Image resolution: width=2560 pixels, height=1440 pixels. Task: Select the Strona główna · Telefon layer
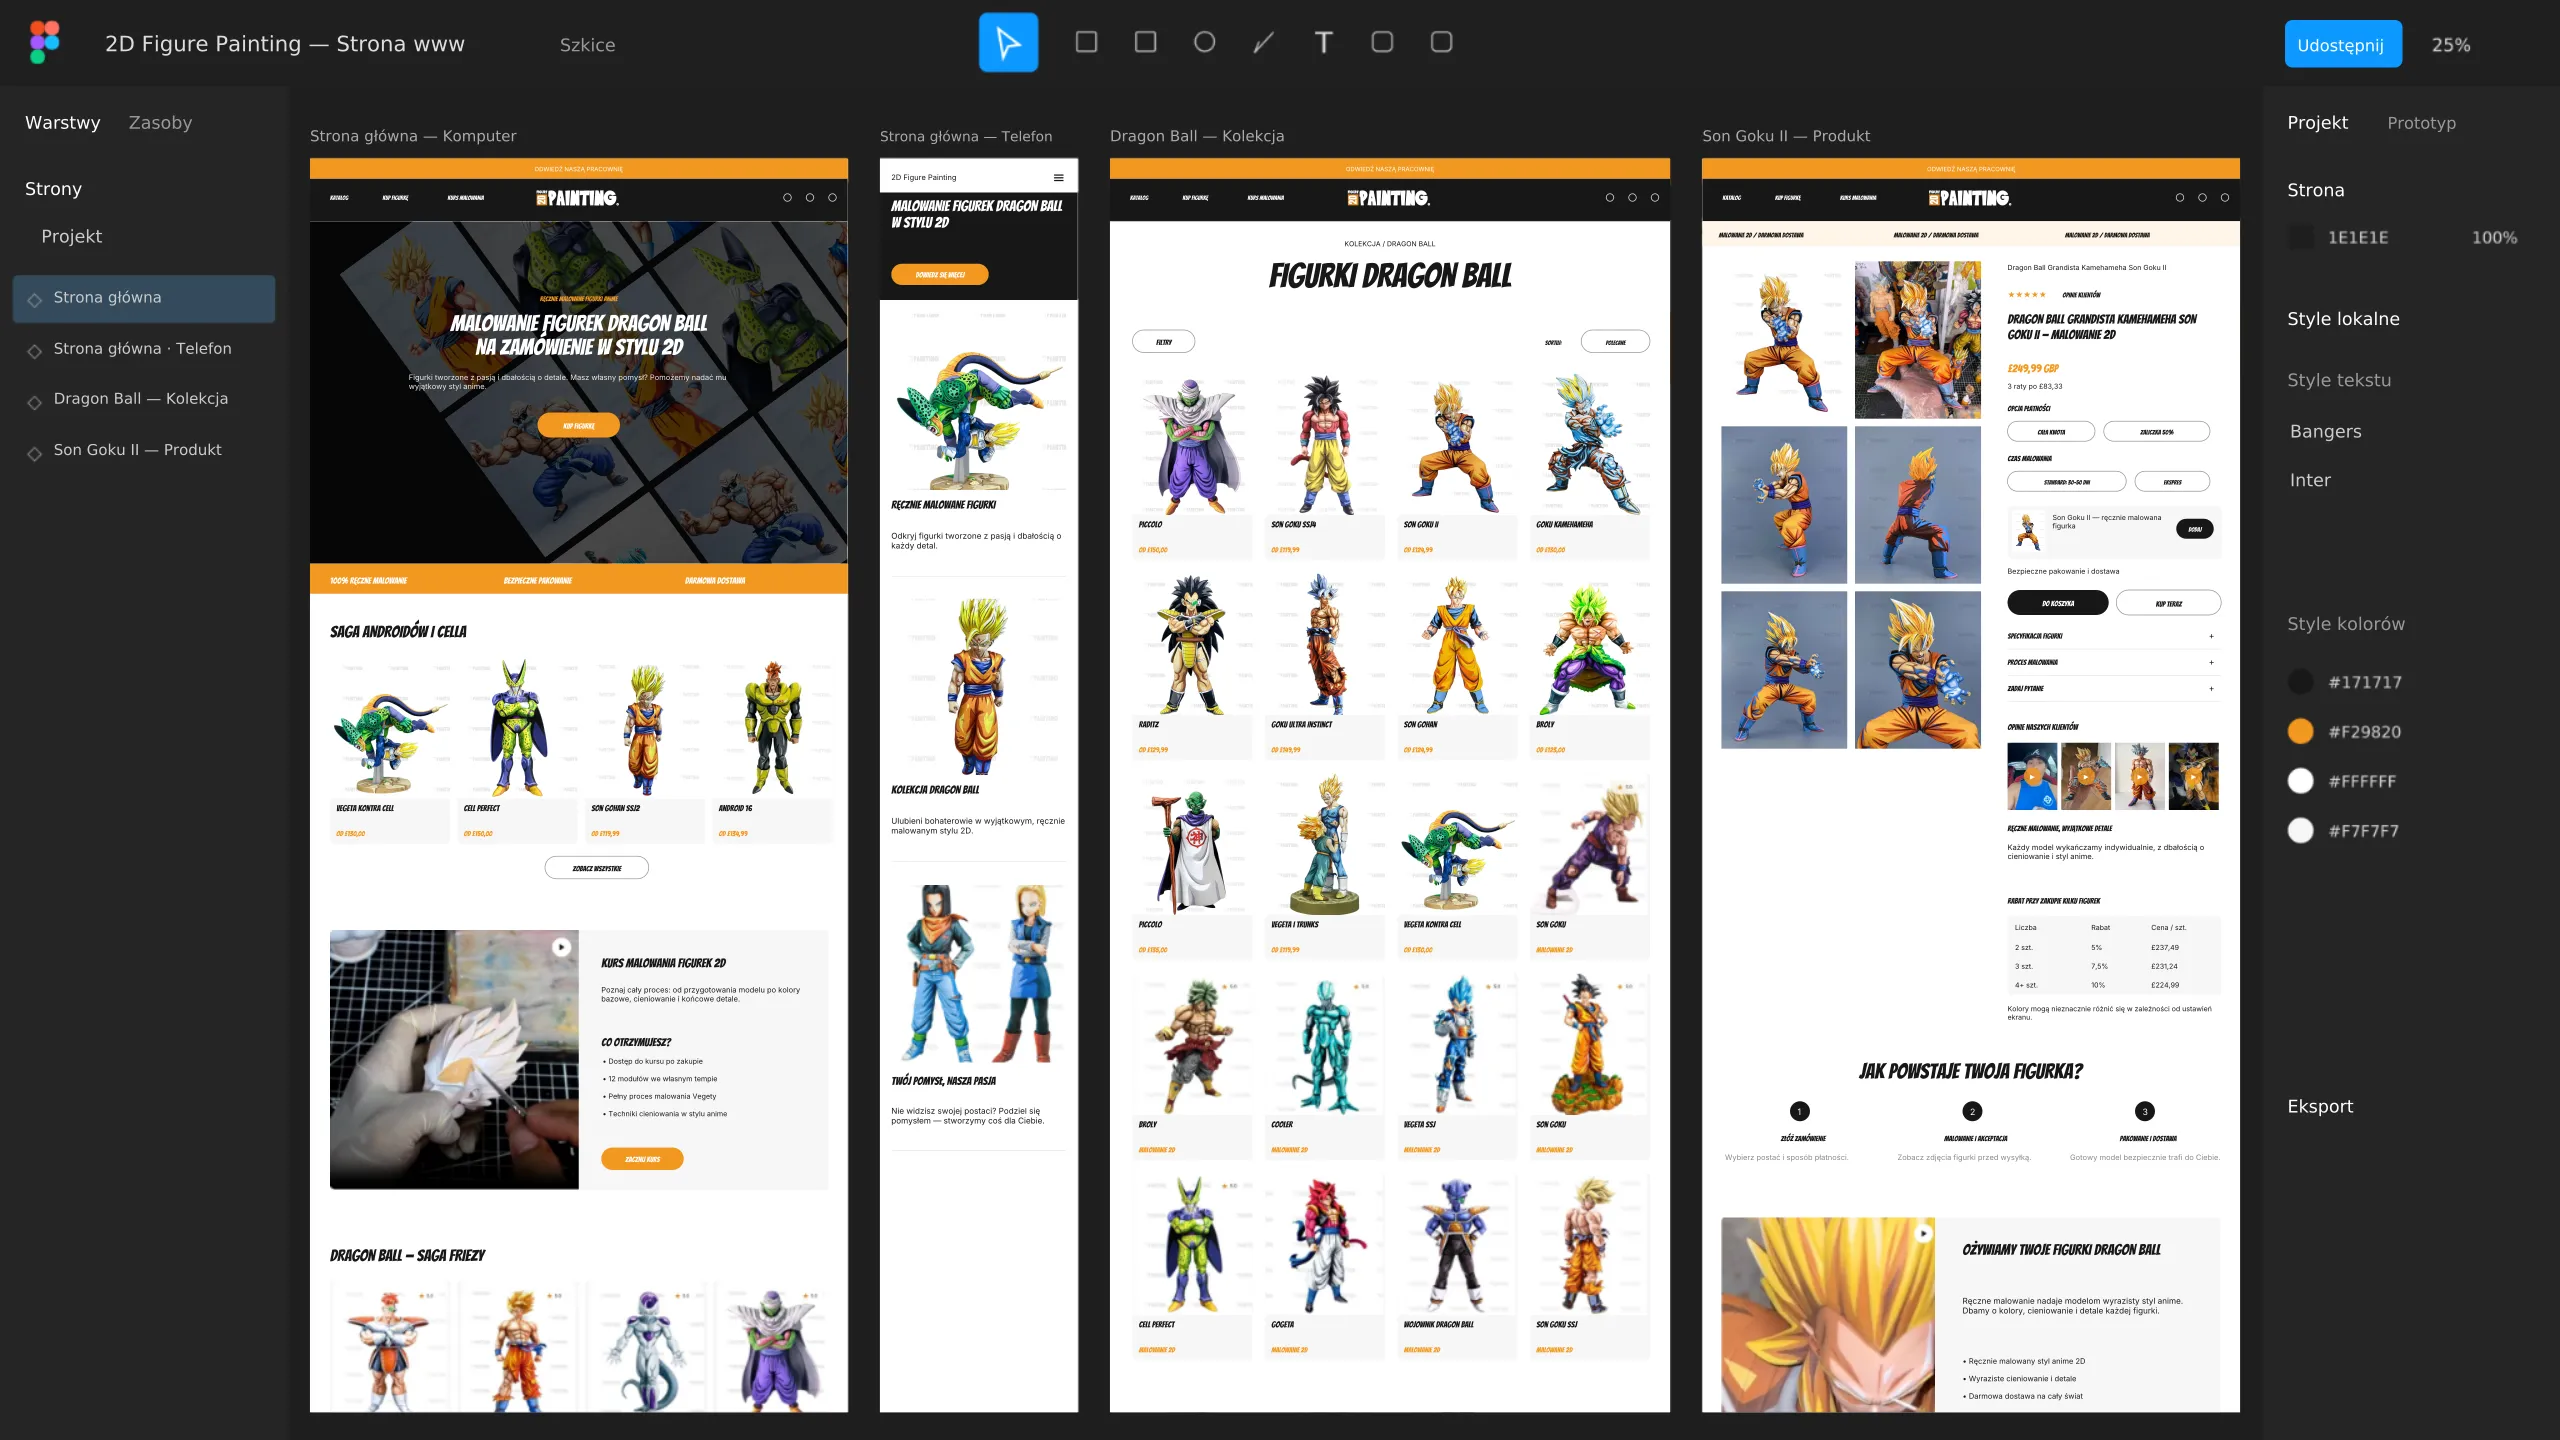tap(144, 349)
